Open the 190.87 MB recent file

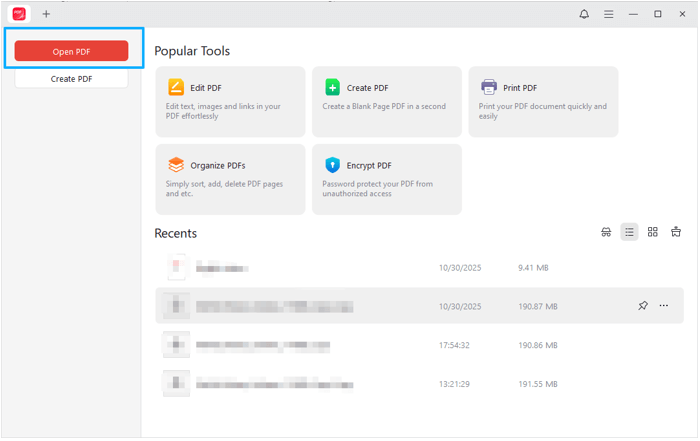coord(420,306)
